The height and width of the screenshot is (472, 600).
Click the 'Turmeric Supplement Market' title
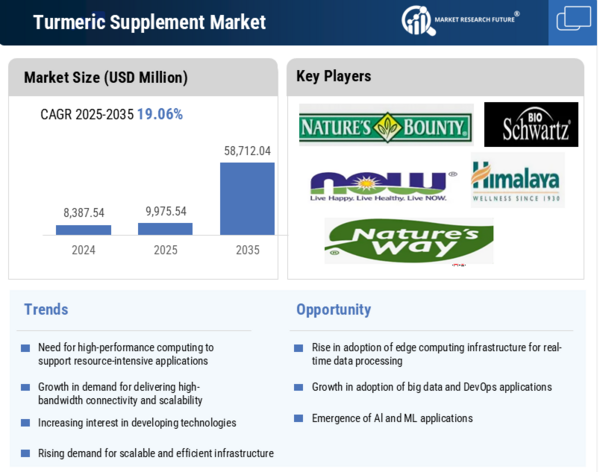coord(150,22)
